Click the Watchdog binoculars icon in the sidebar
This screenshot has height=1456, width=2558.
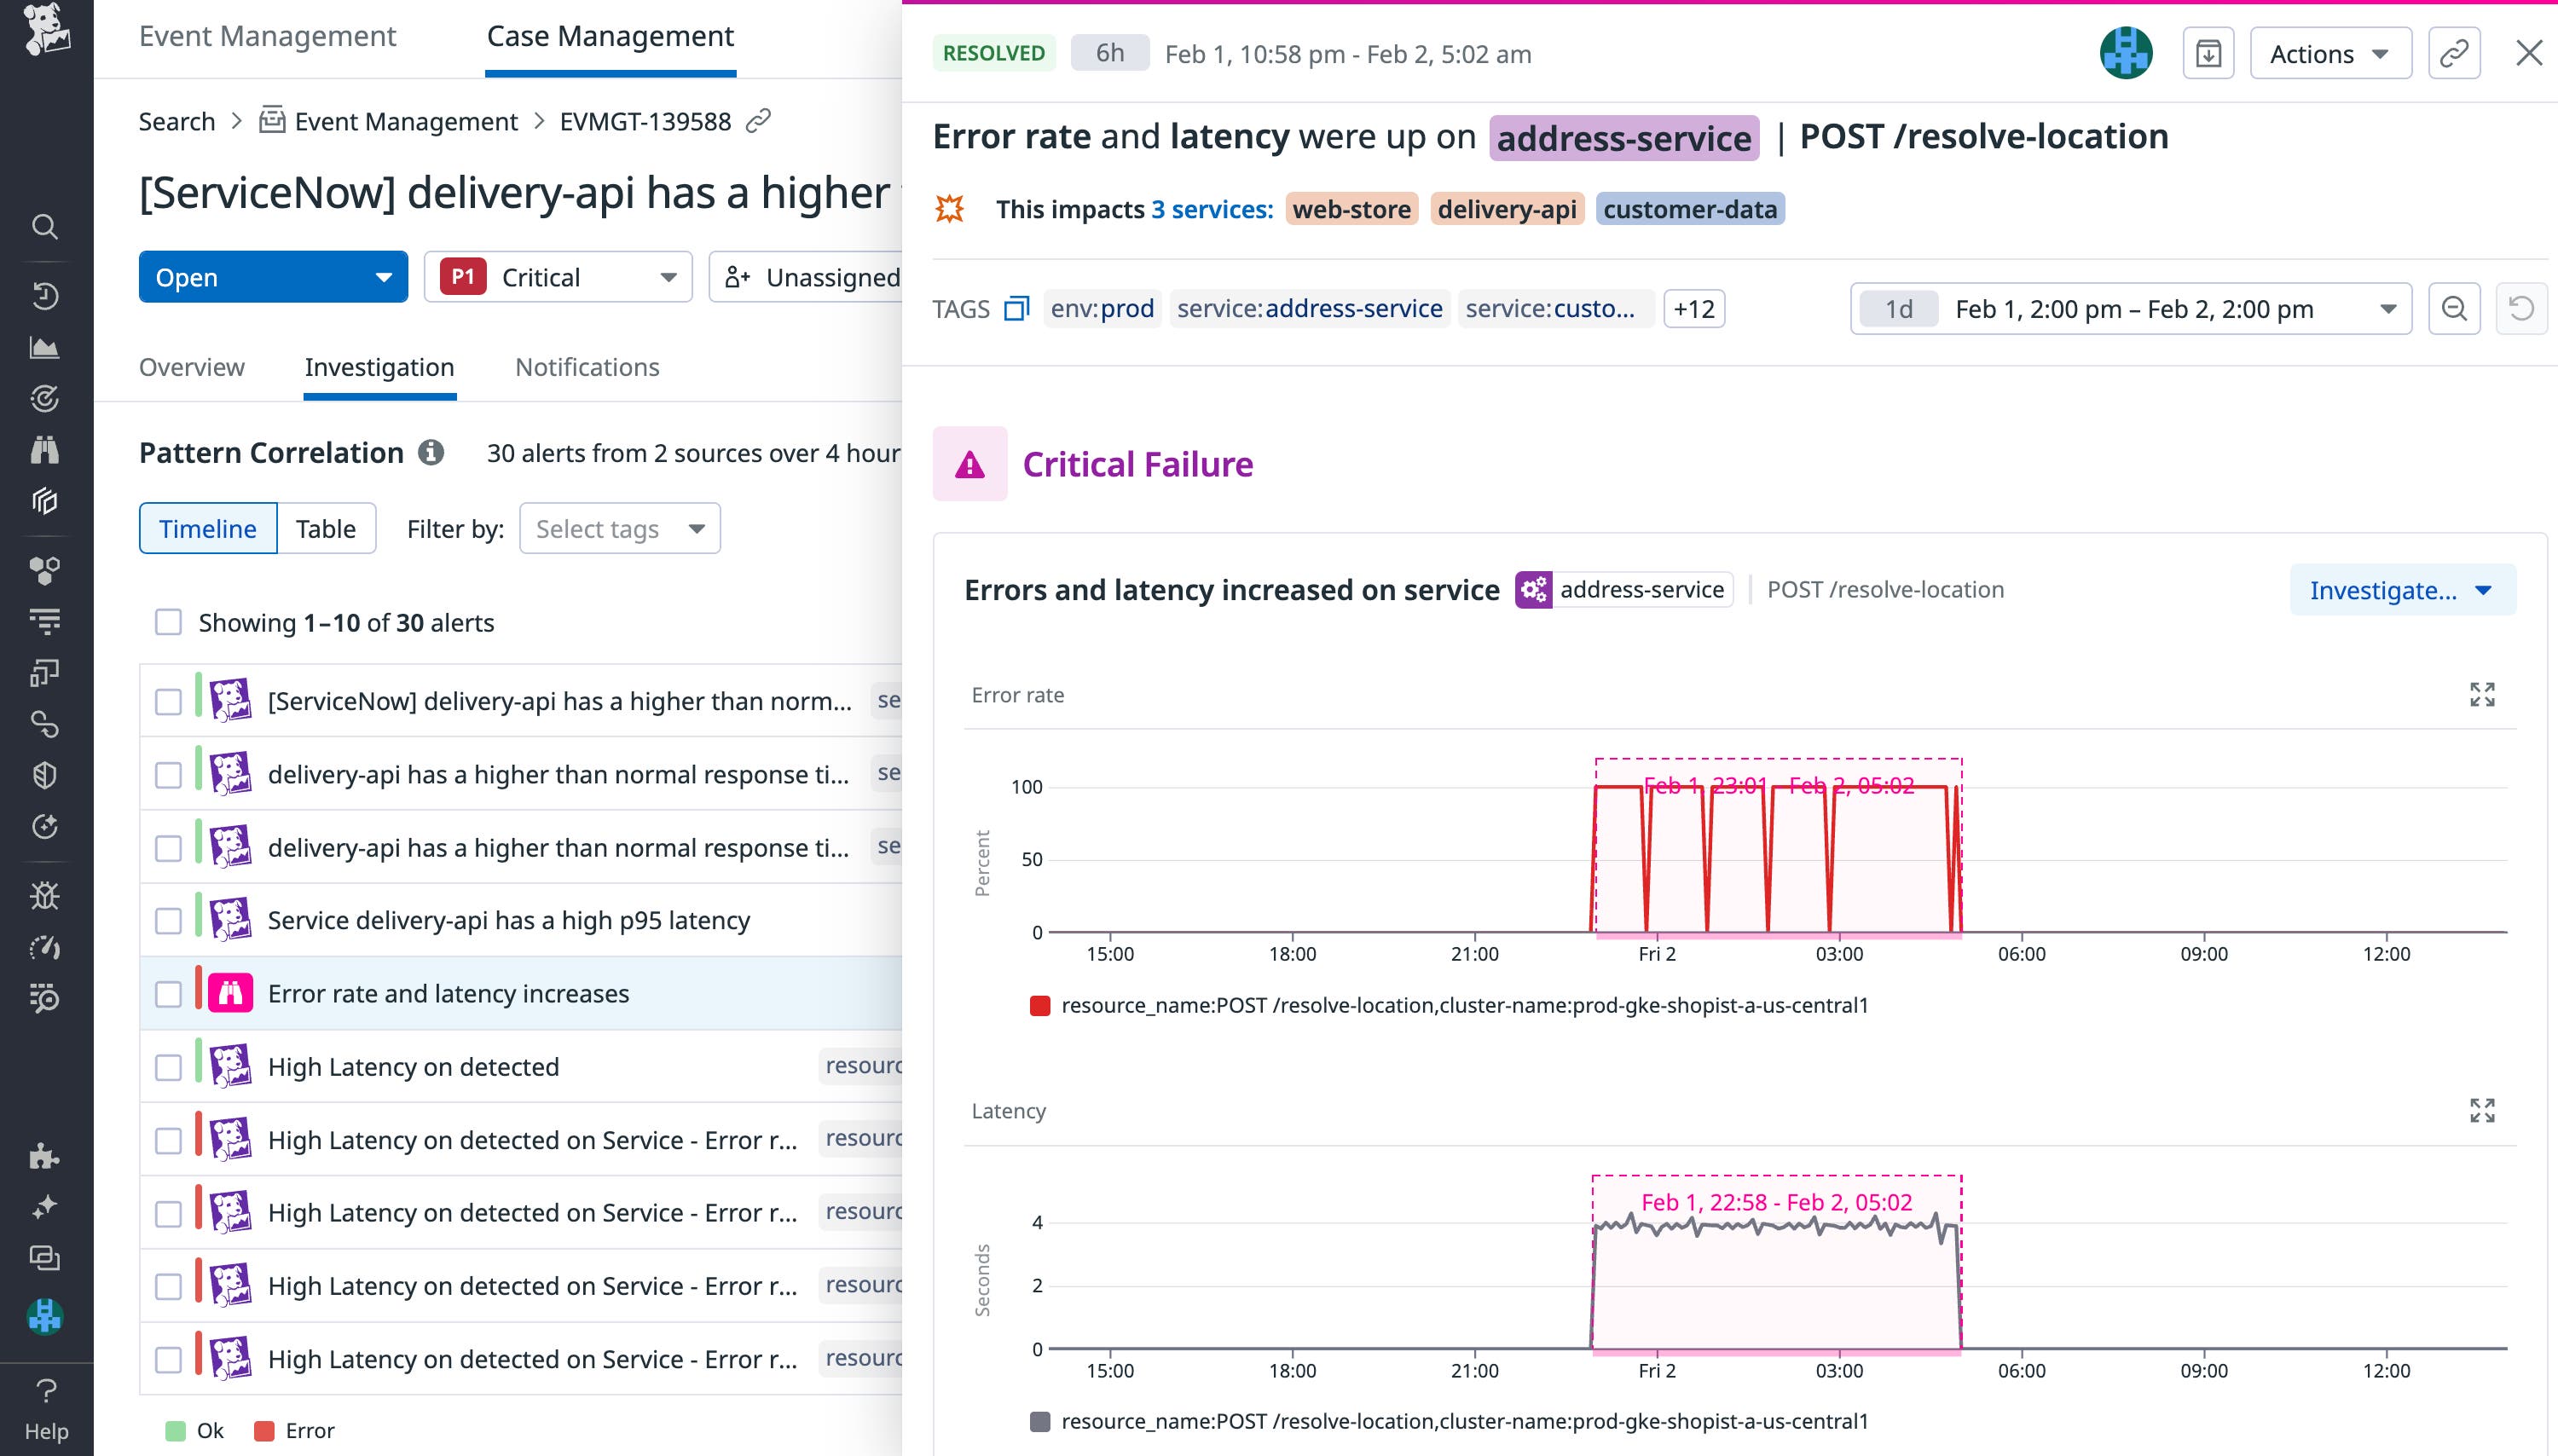[46, 451]
